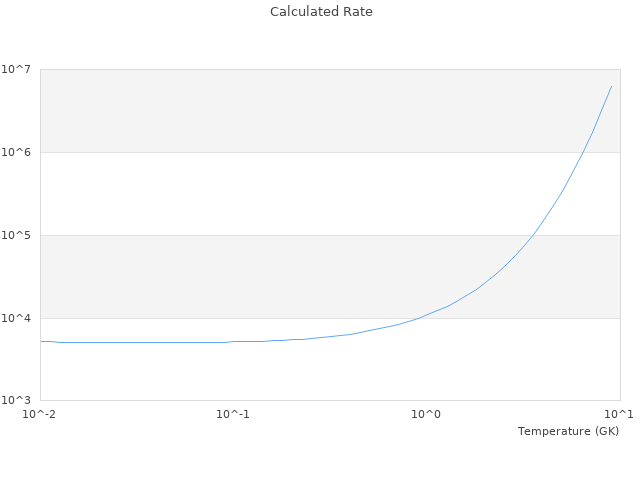Click the top end of the blue curve
The height and width of the screenshot is (480, 640).
tap(611, 86)
